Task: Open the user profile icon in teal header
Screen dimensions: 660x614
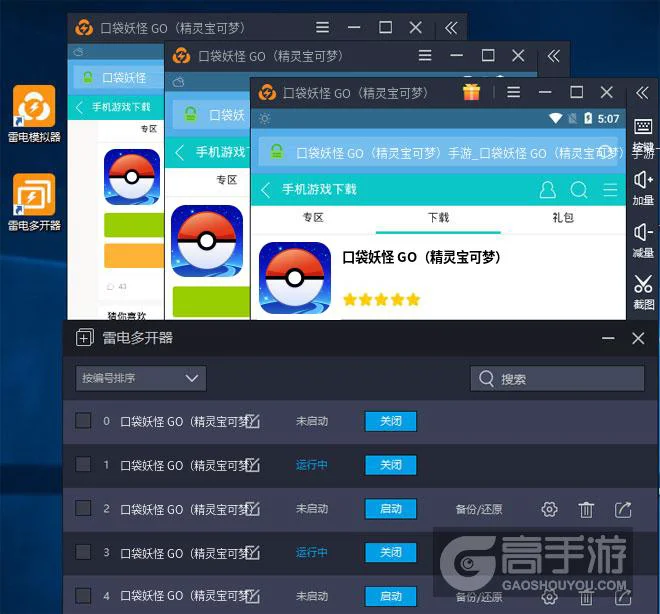Action: tap(548, 190)
